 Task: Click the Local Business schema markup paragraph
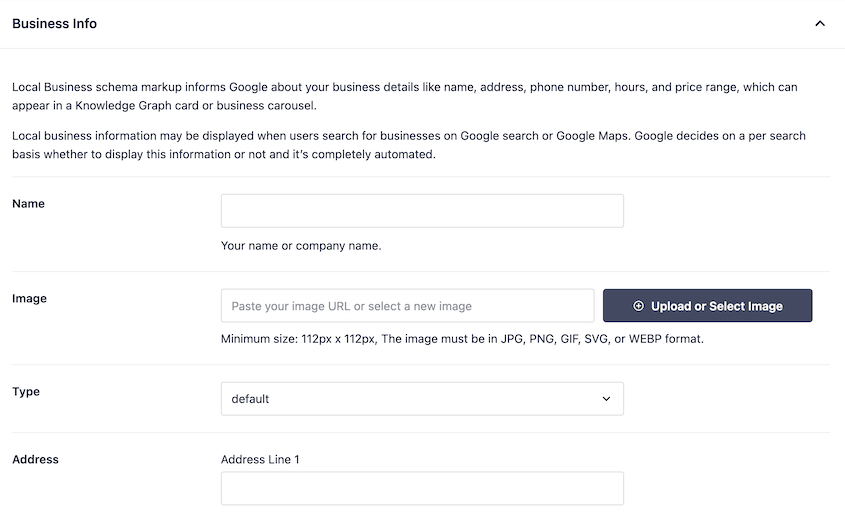404,88
